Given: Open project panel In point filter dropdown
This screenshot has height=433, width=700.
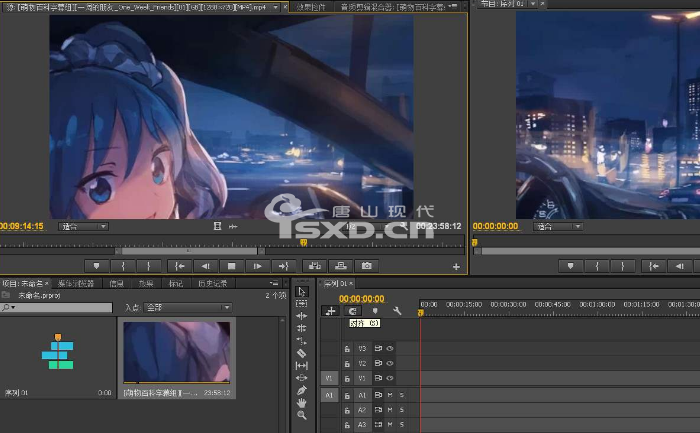Looking at the screenshot, I should click(x=188, y=307).
